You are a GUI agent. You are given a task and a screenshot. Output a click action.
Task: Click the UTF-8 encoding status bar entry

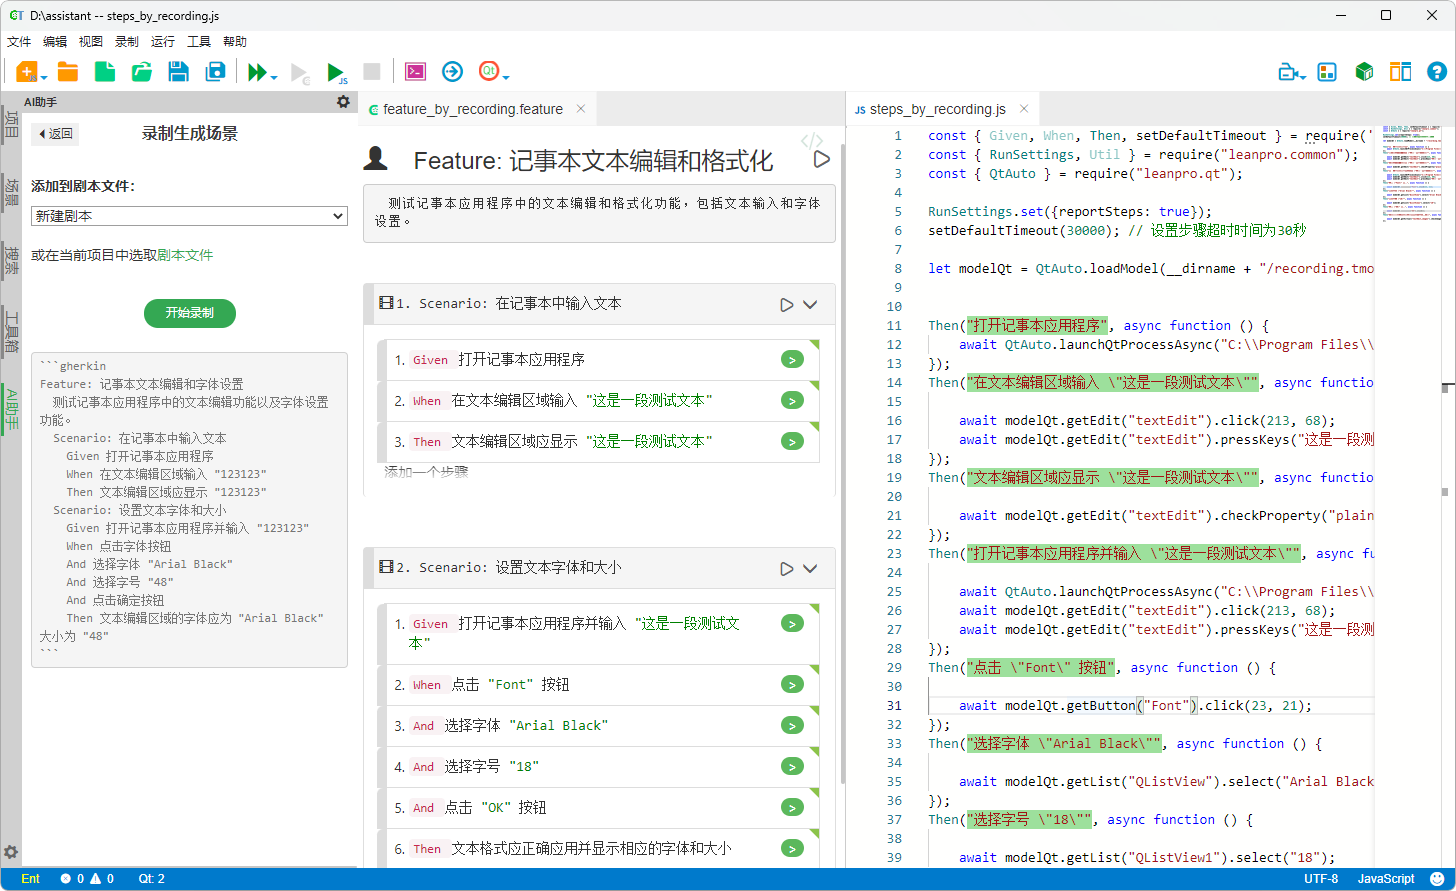point(1321,879)
